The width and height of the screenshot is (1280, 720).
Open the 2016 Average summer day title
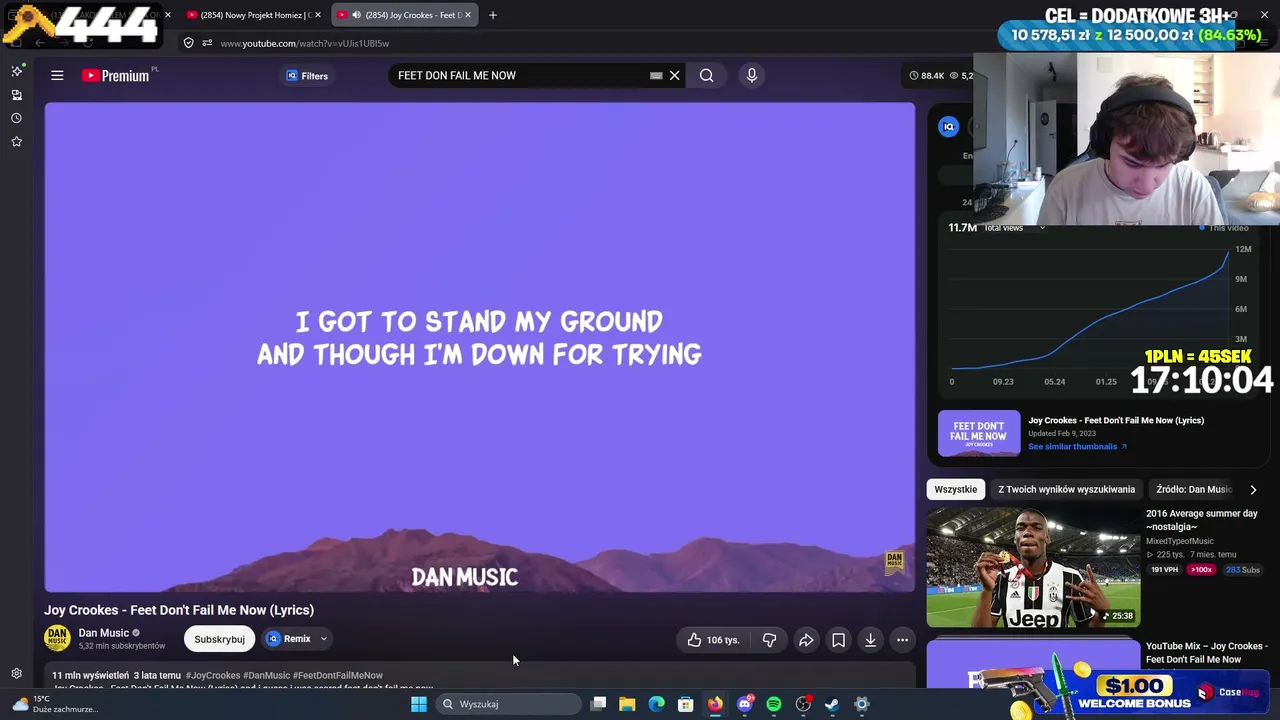coord(1202,520)
